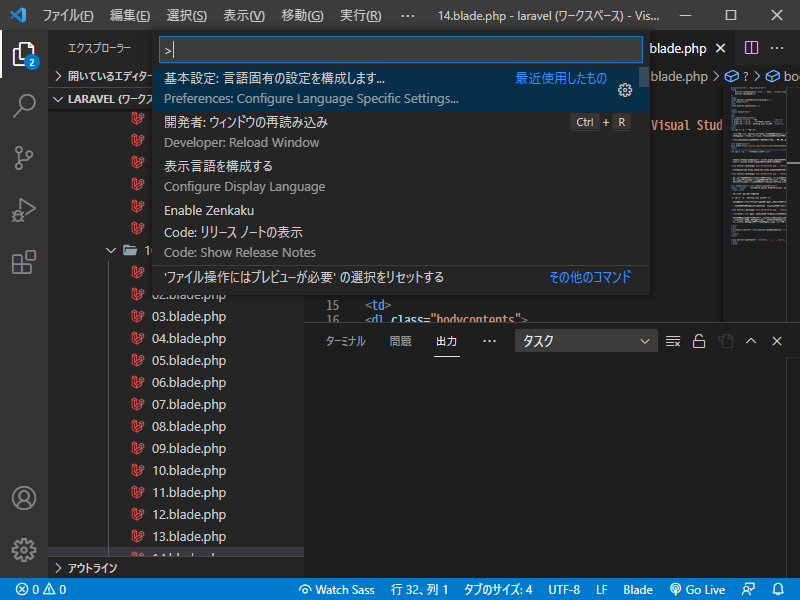The height and width of the screenshot is (600, 800).
Task: Open 13.blade.php in explorer
Action: click(189, 536)
